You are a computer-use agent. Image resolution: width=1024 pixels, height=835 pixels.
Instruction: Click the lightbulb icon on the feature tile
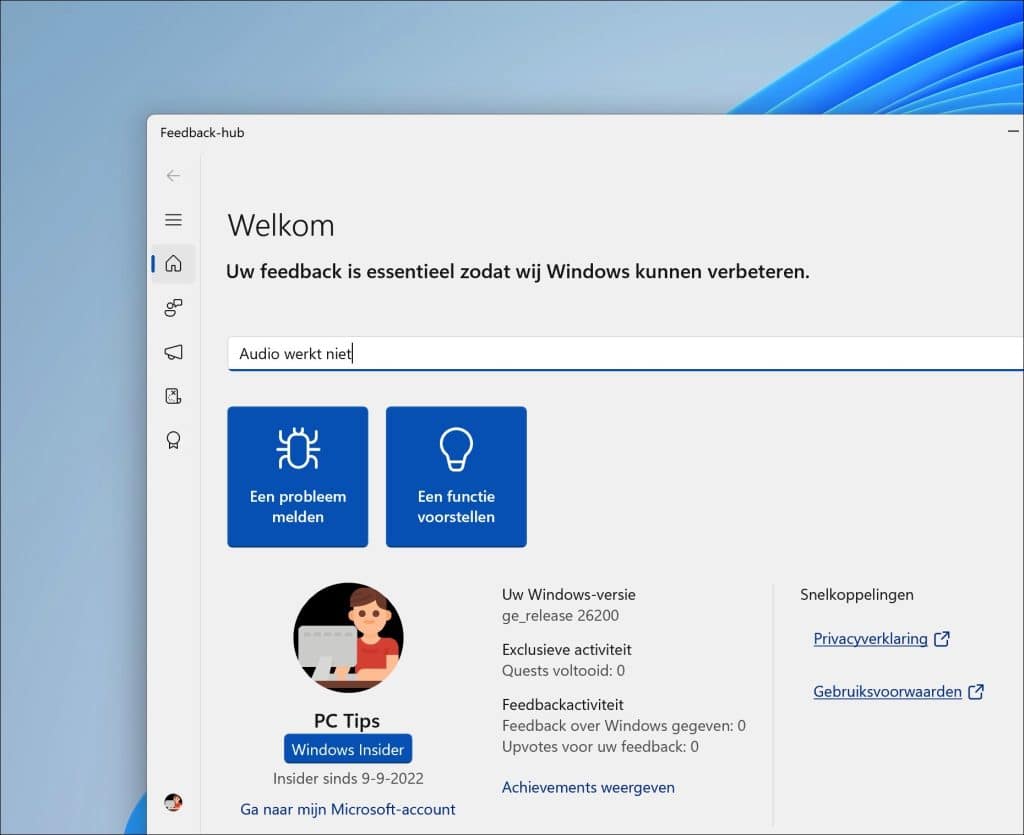456,450
